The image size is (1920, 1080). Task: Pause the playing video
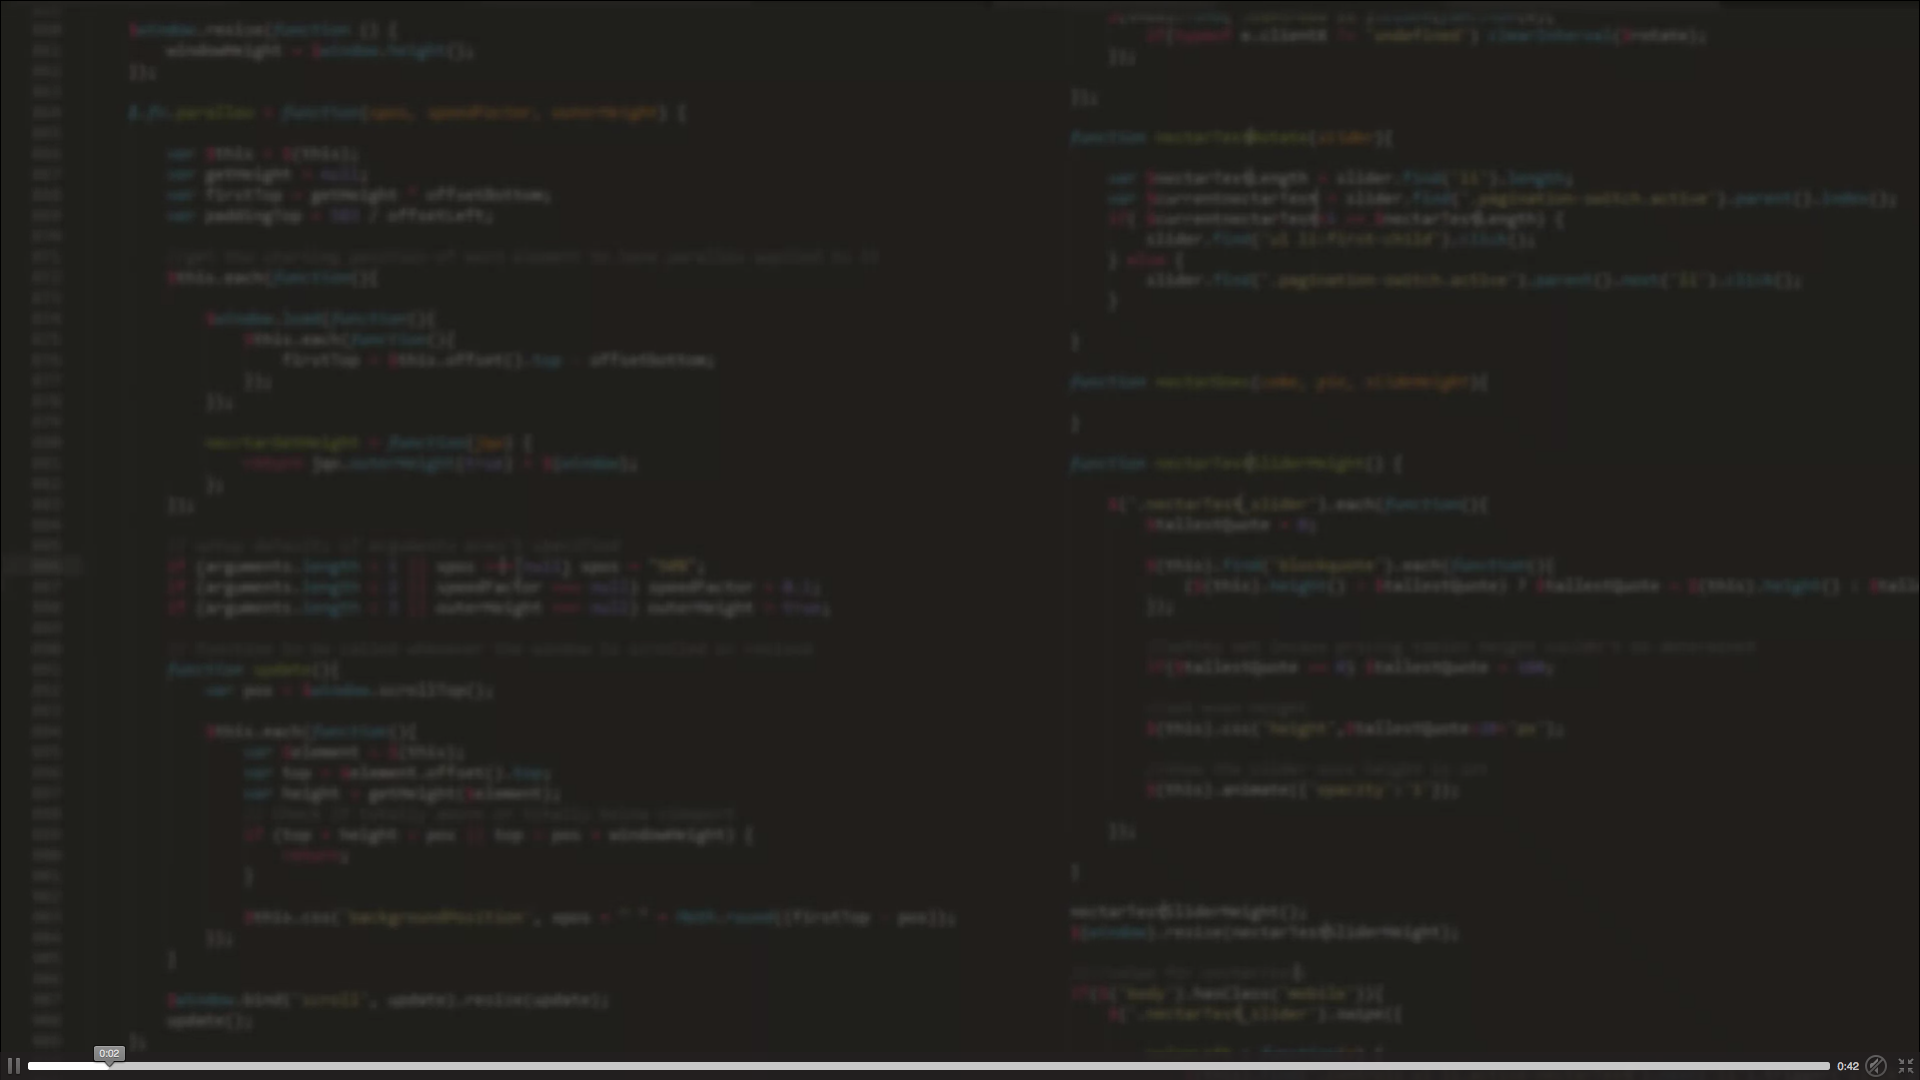(14, 1066)
